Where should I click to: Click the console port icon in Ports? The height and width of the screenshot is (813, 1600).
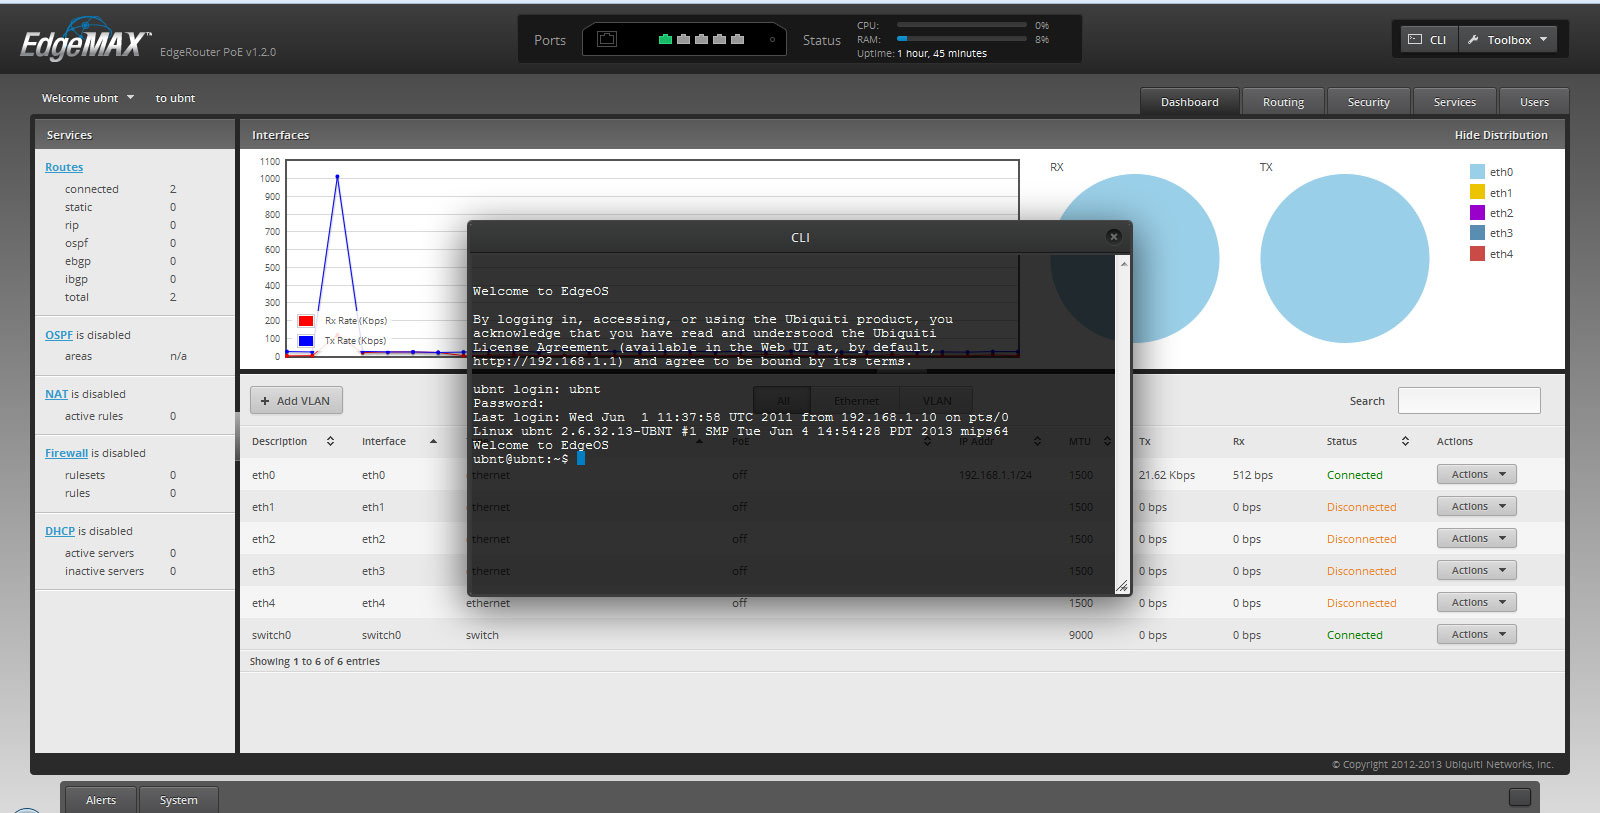point(607,40)
